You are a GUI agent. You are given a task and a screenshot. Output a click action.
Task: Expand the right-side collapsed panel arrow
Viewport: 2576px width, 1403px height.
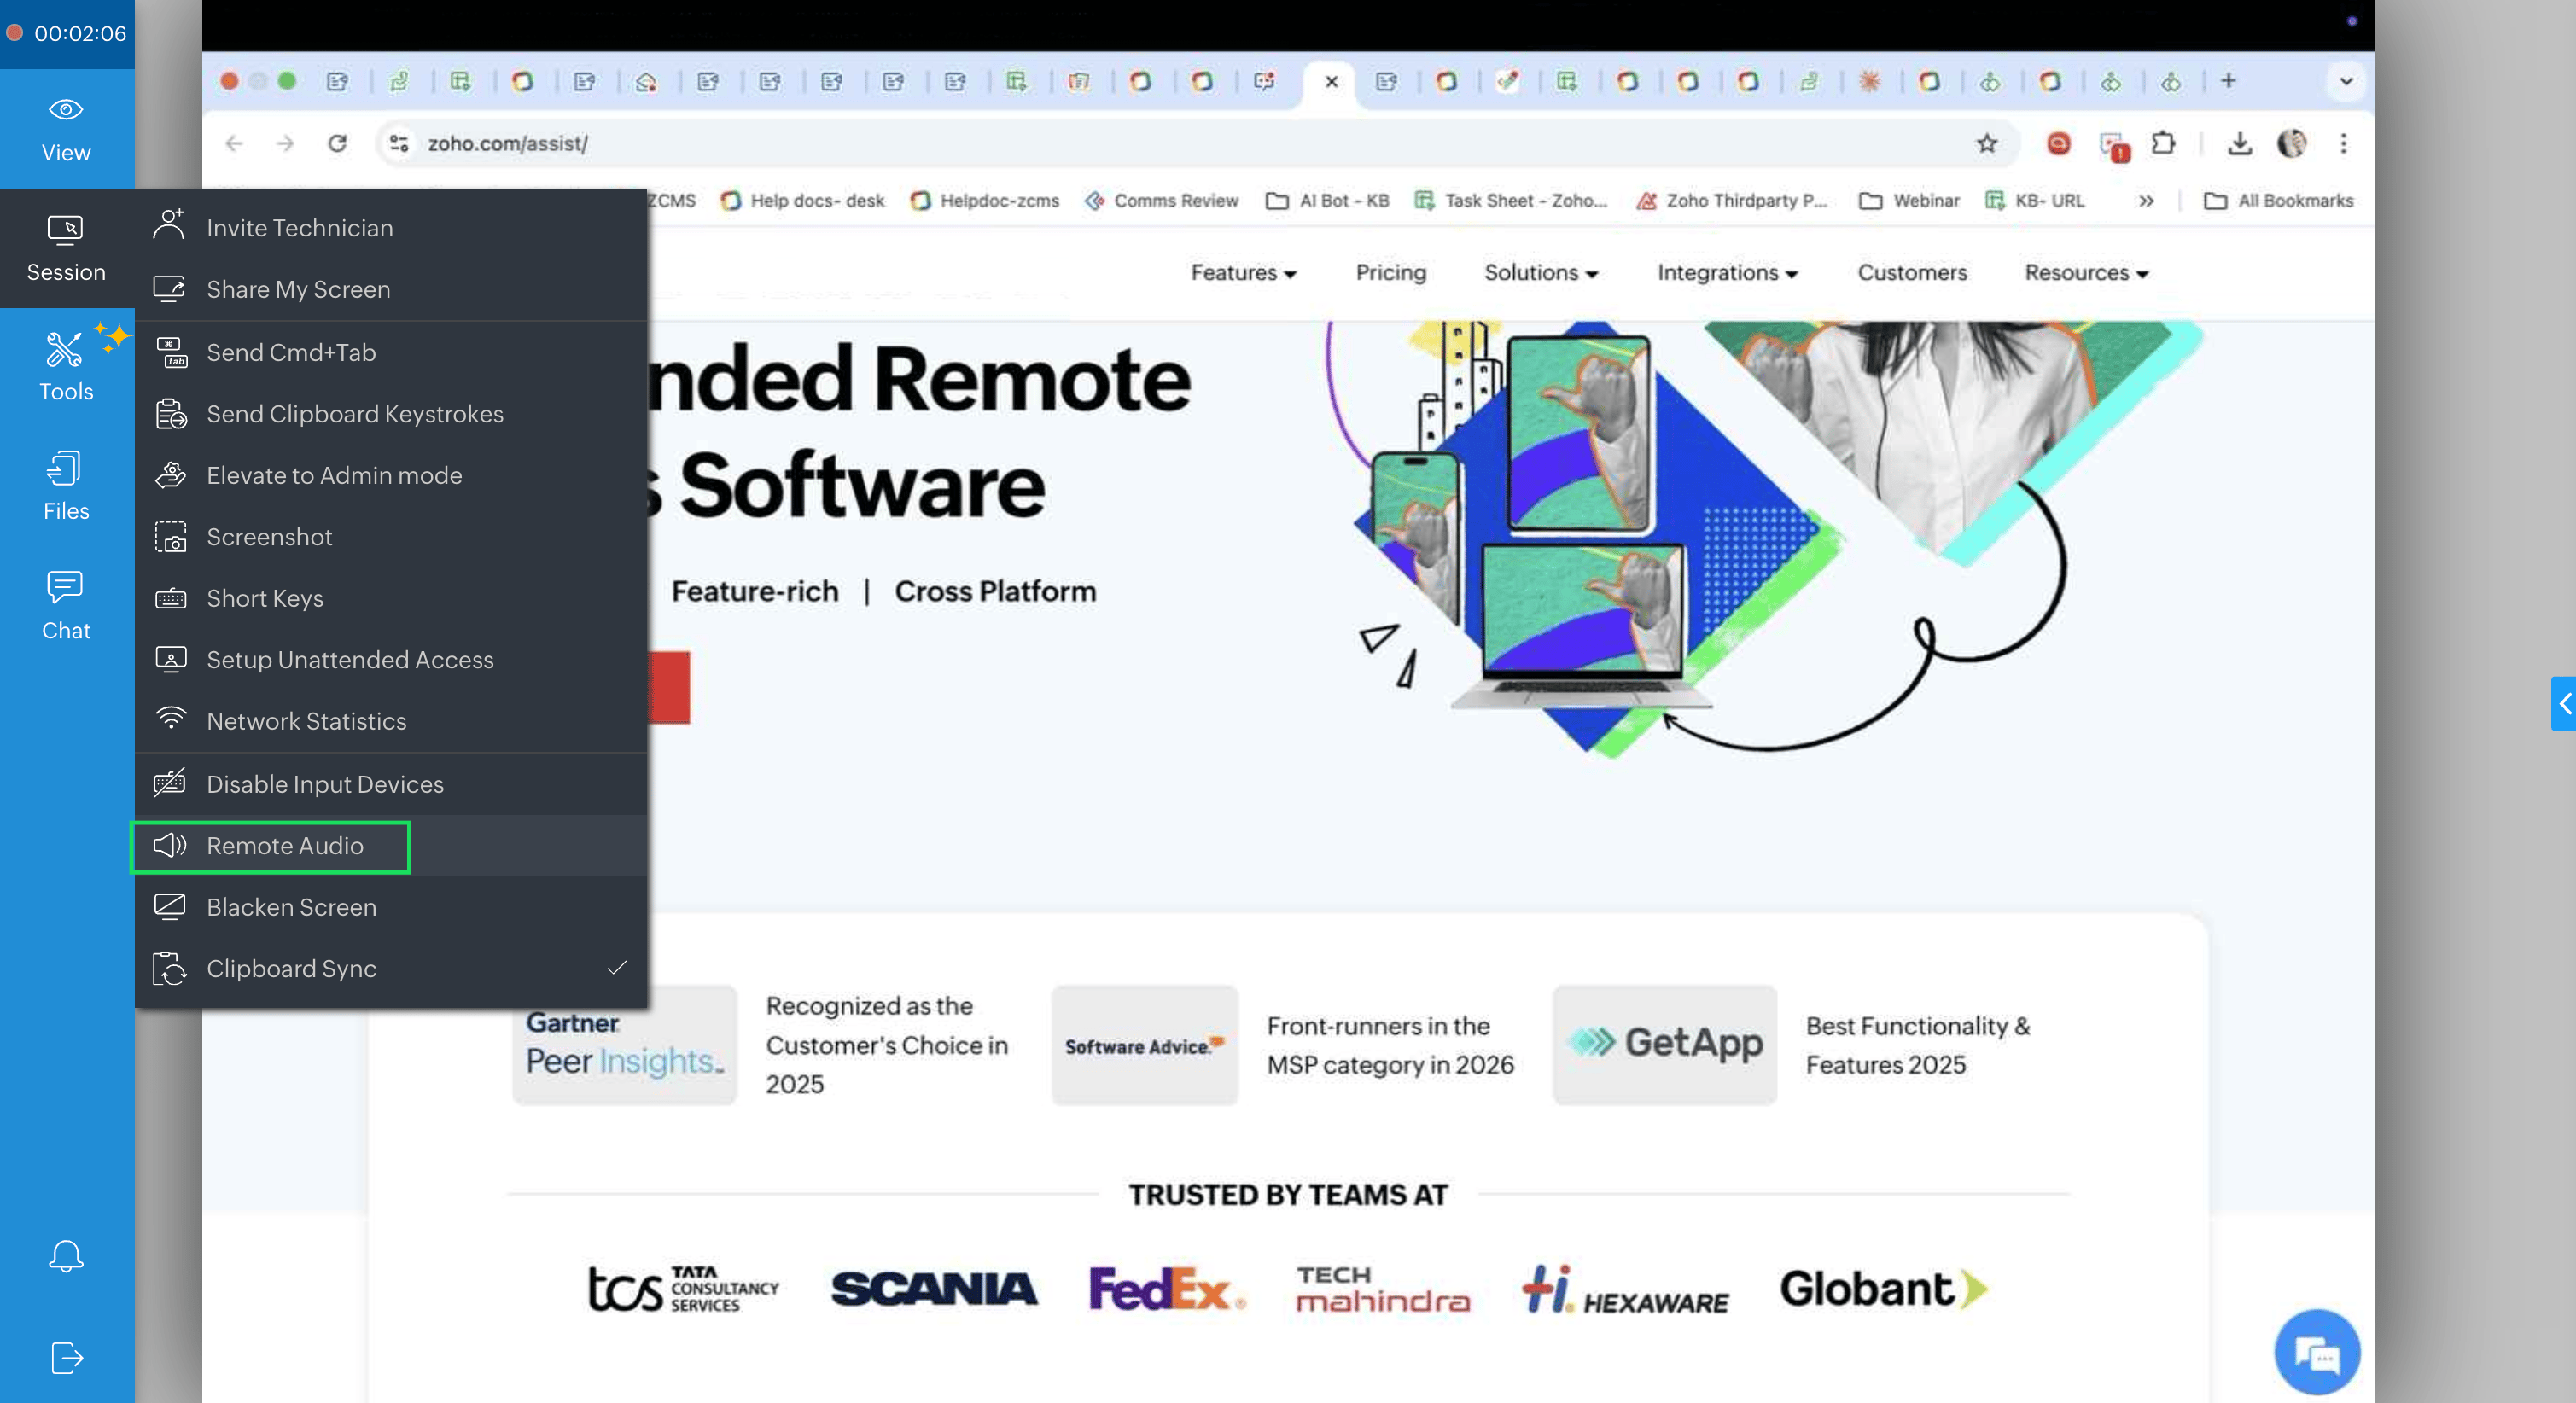[x=2564, y=703]
